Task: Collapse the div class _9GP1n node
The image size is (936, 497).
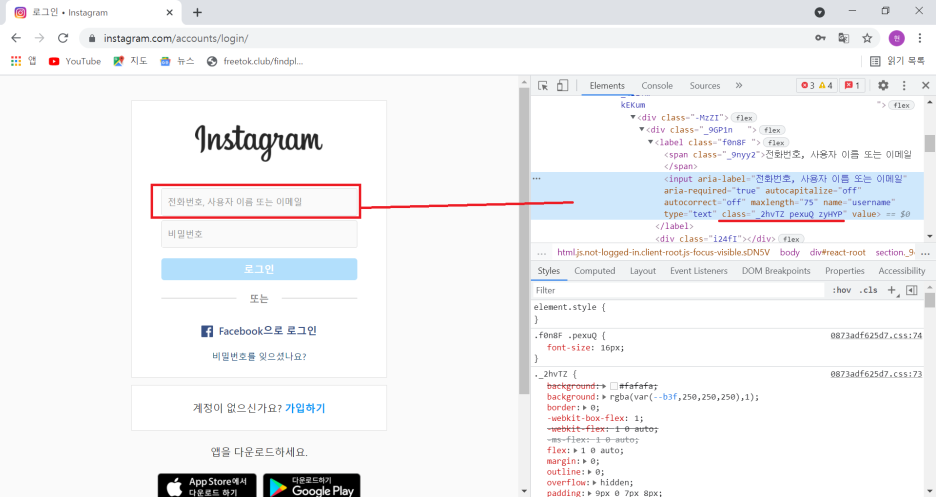Action: point(642,129)
